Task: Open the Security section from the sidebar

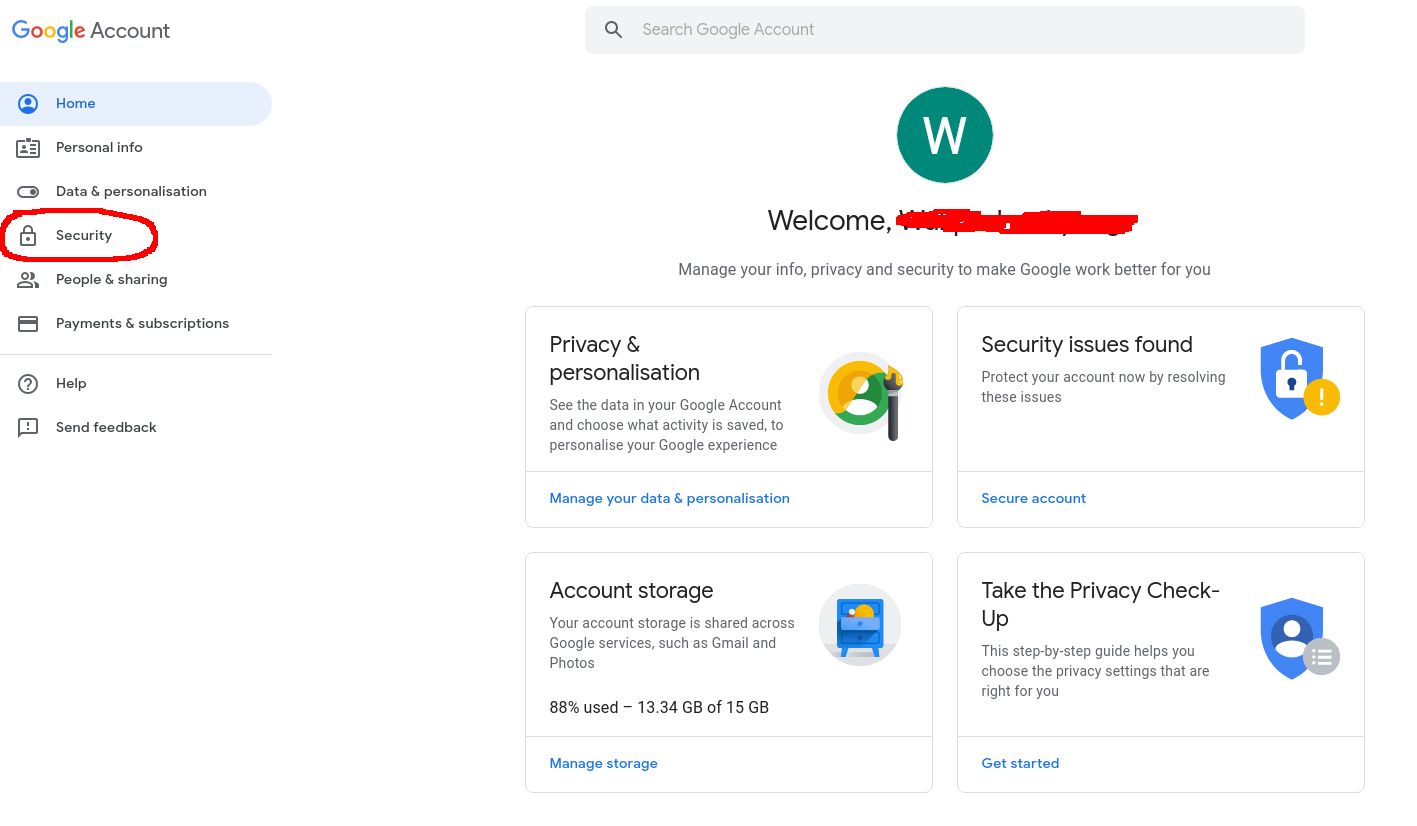Action: tap(84, 234)
